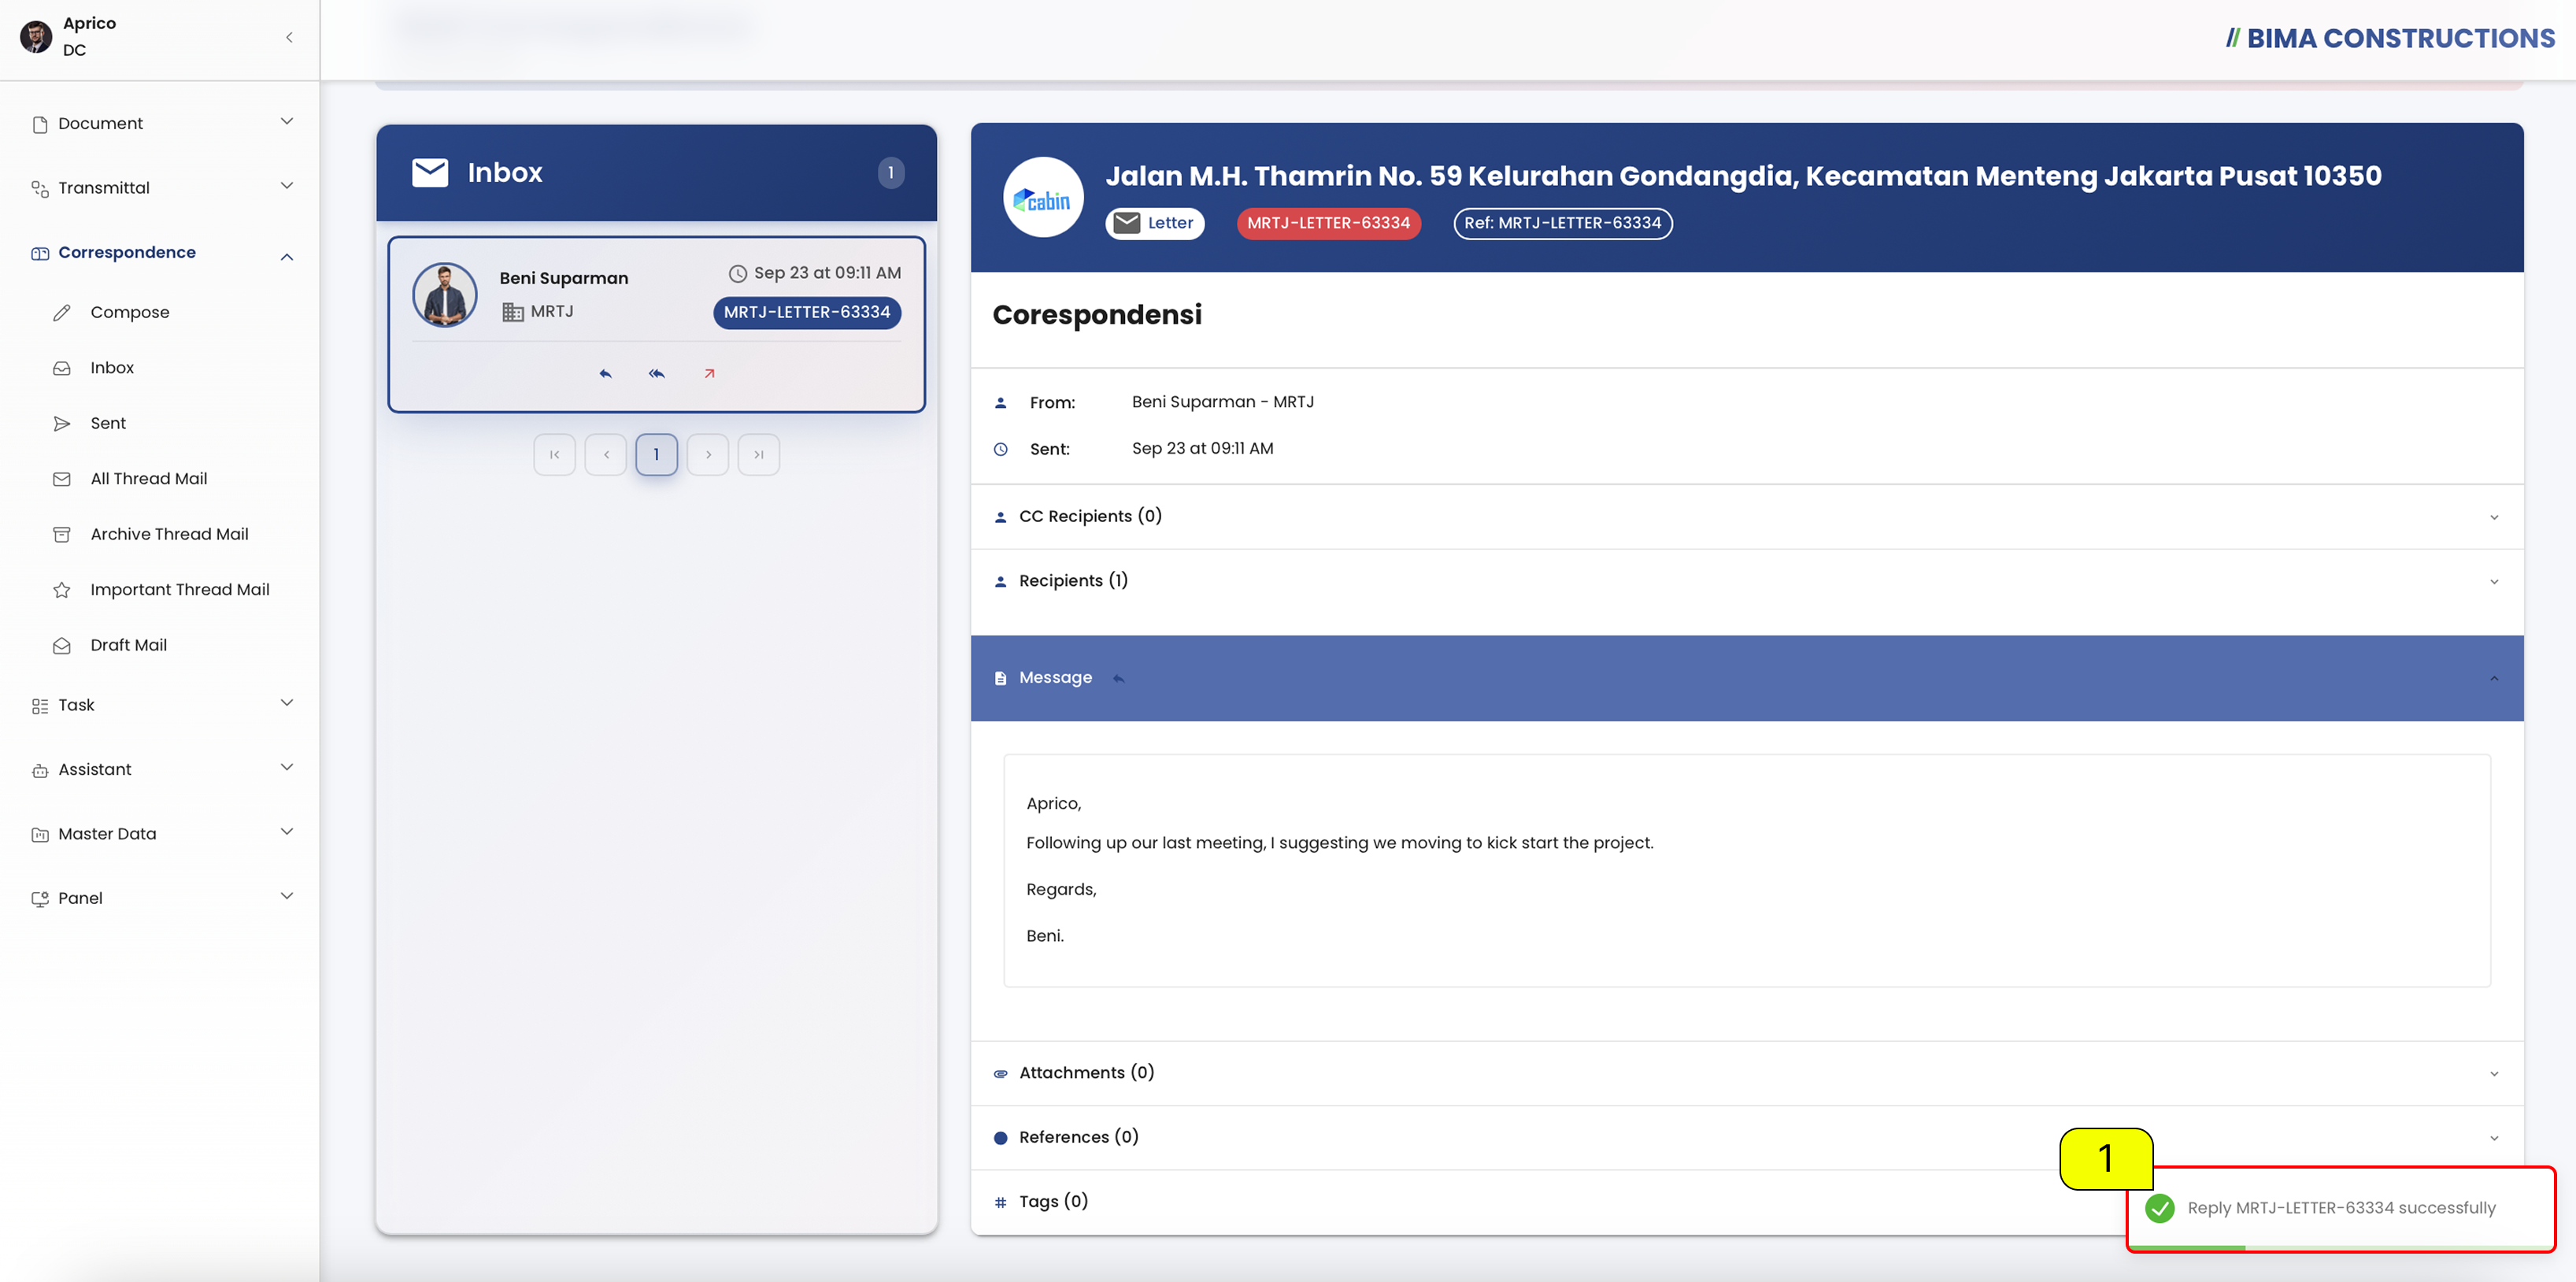Expand the Transmittal menu
Screen dimensions: 2576x1282
pos(161,187)
